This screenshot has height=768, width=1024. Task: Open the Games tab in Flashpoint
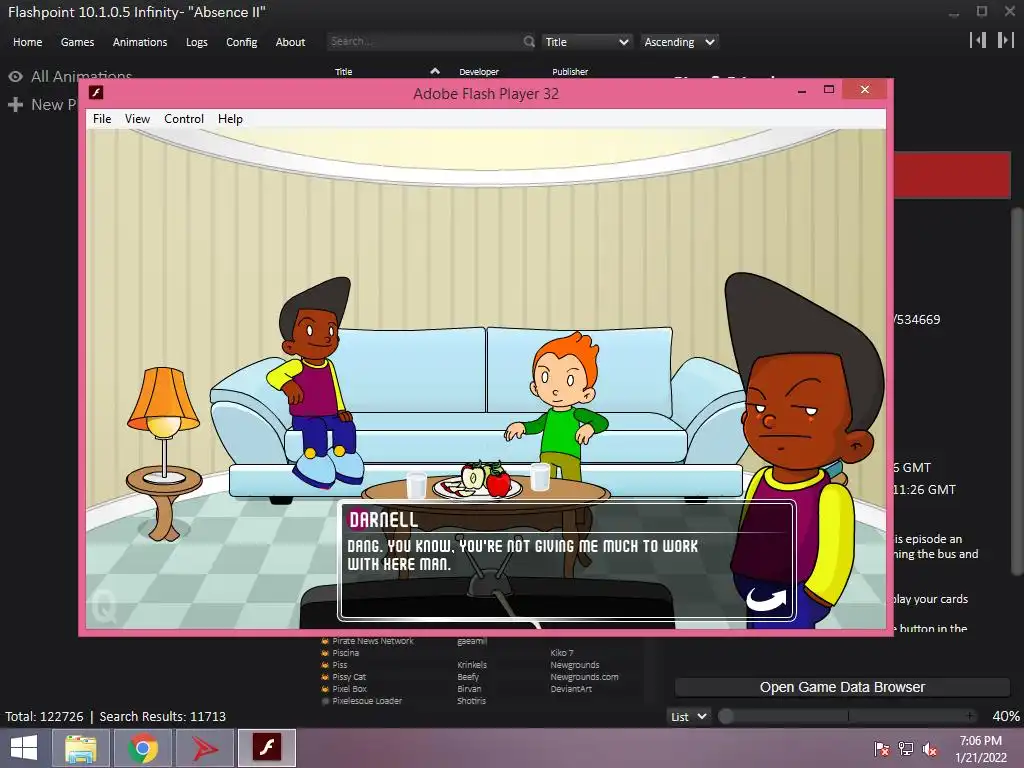pyautogui.click(x=77, y=42)
